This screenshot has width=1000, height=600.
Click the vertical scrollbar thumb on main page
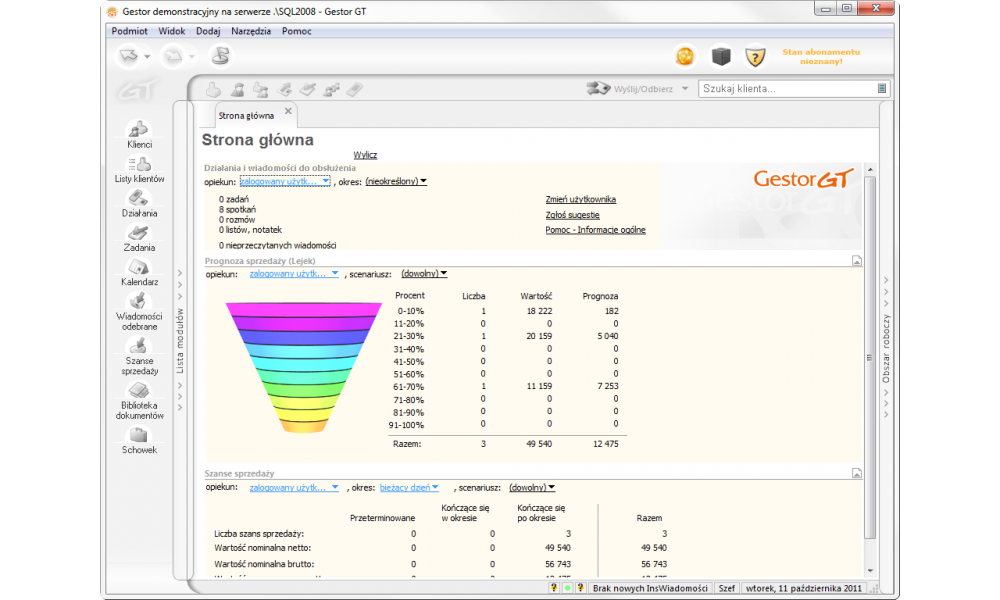point(870,357)
